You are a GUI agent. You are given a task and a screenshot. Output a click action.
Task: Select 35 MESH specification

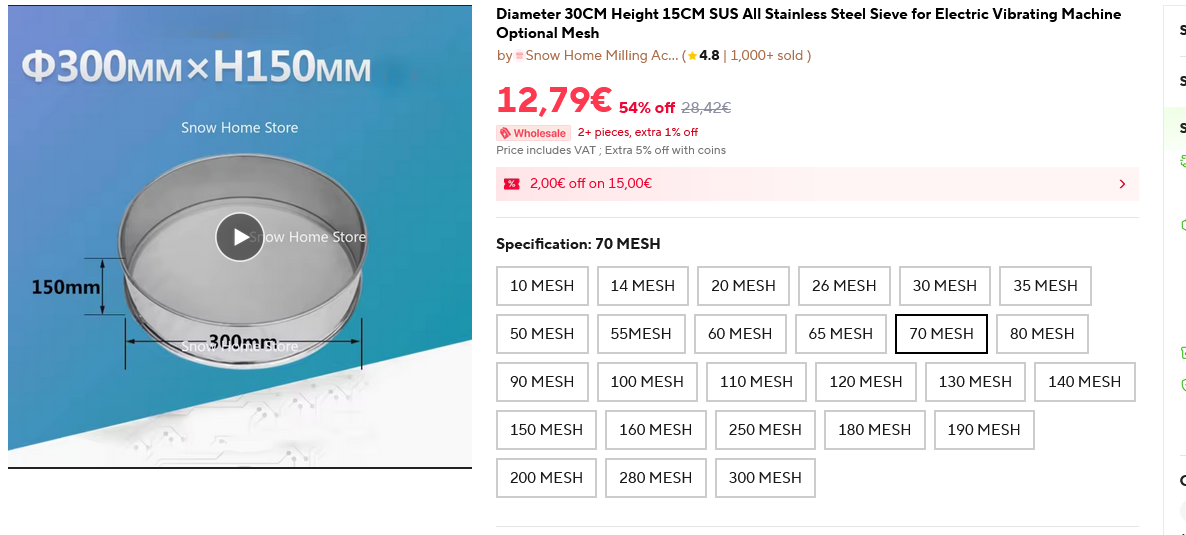pyautogui.click(x=1045, y=286)
